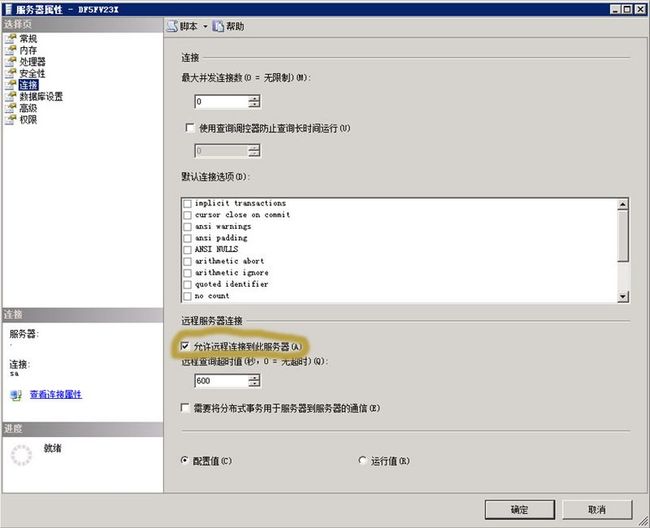
Task: Select the 处理器 page
Action: [32, 62]
